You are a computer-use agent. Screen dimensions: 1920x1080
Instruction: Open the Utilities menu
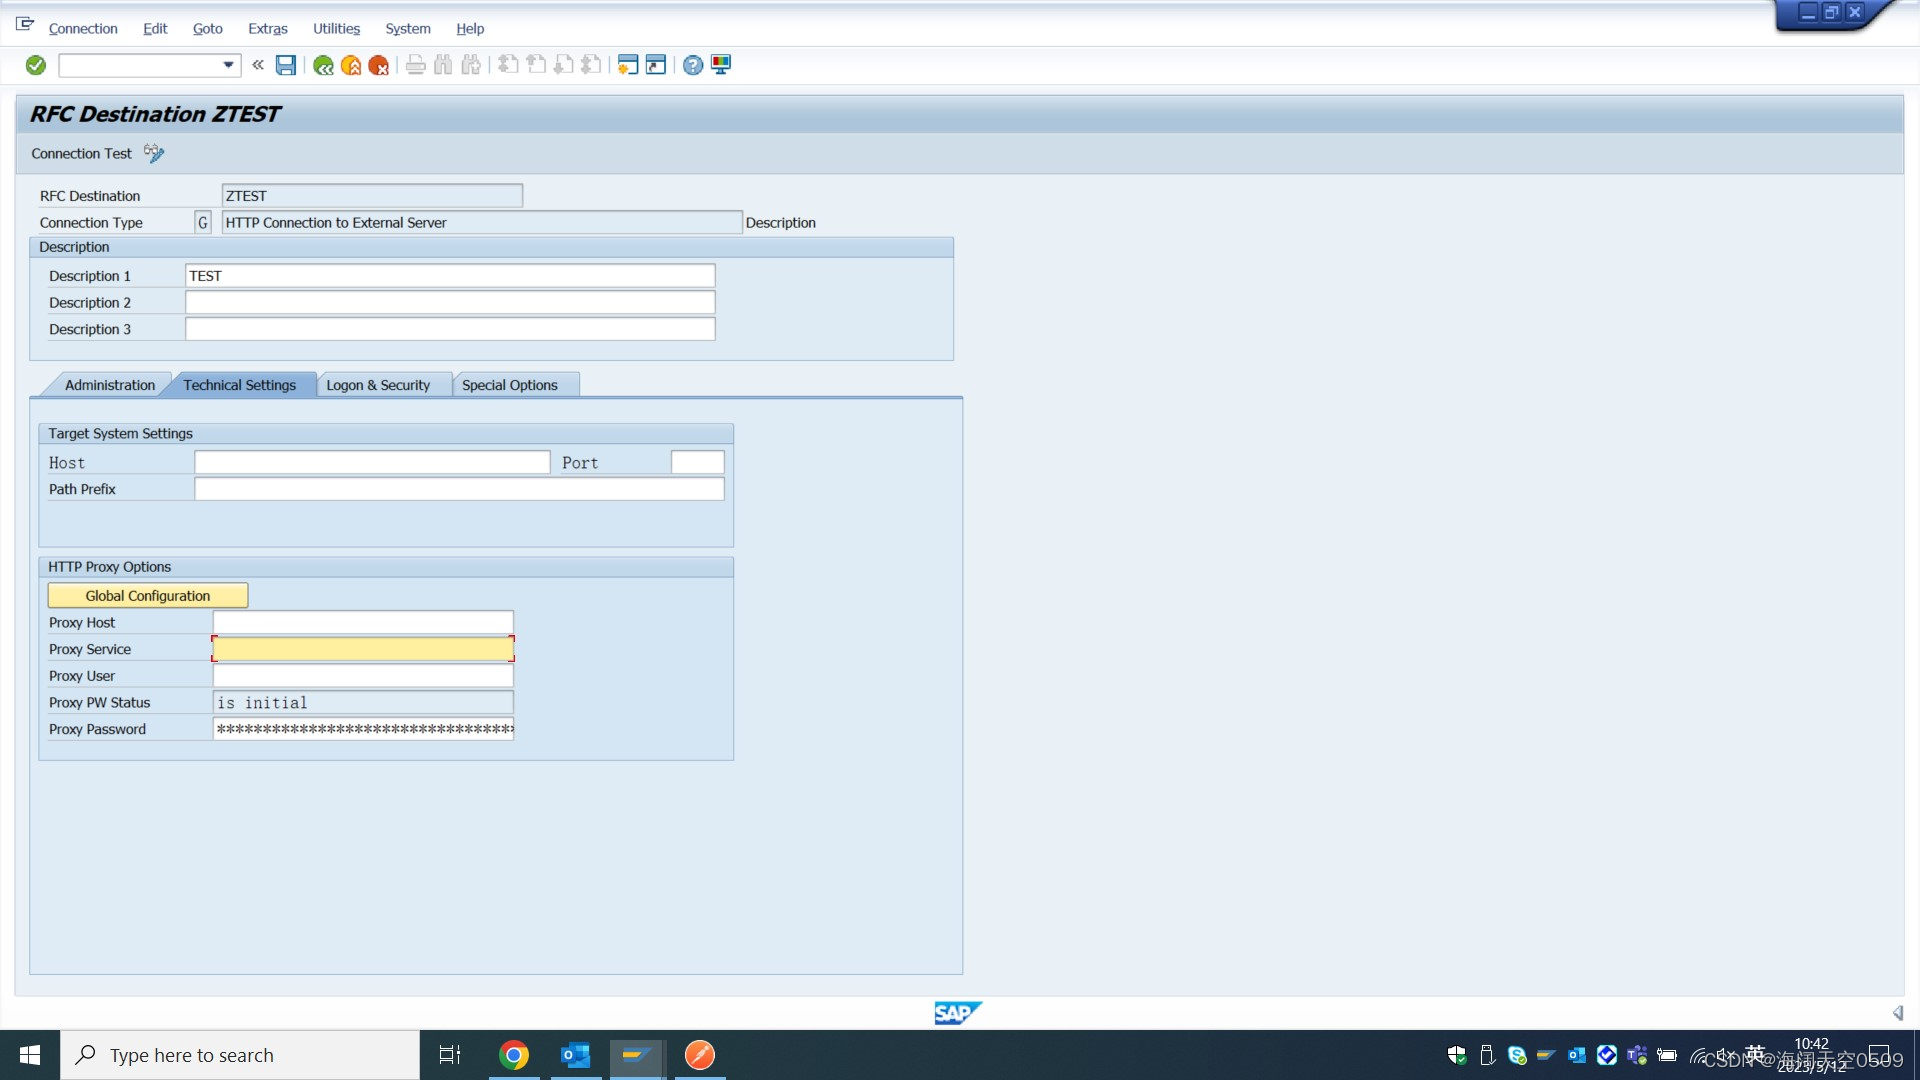coord(336,28)
